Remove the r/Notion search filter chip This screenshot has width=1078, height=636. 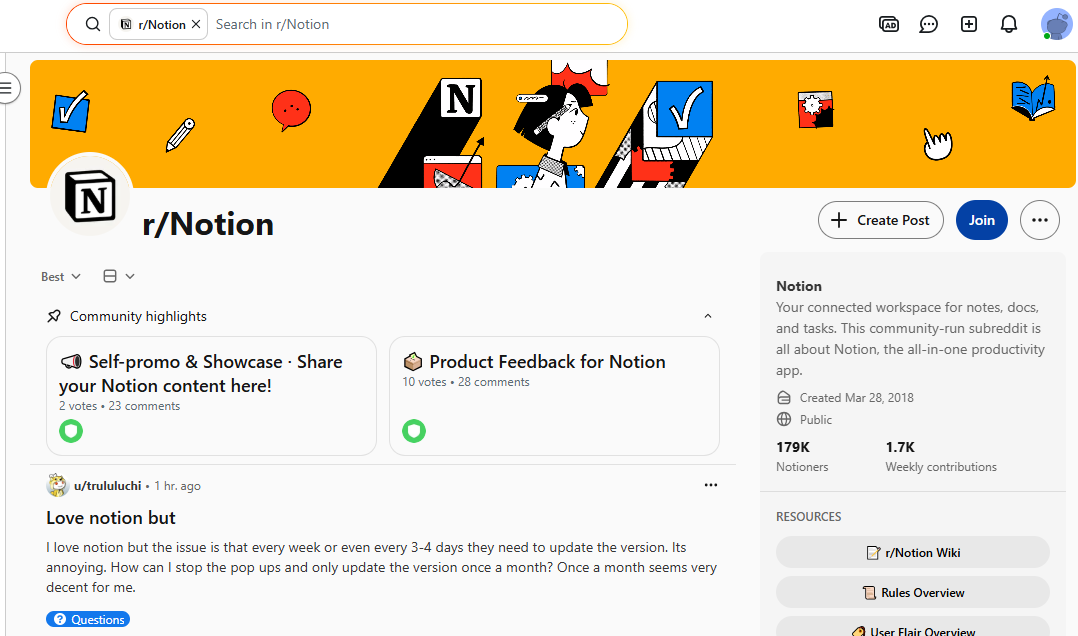[196, 24]
